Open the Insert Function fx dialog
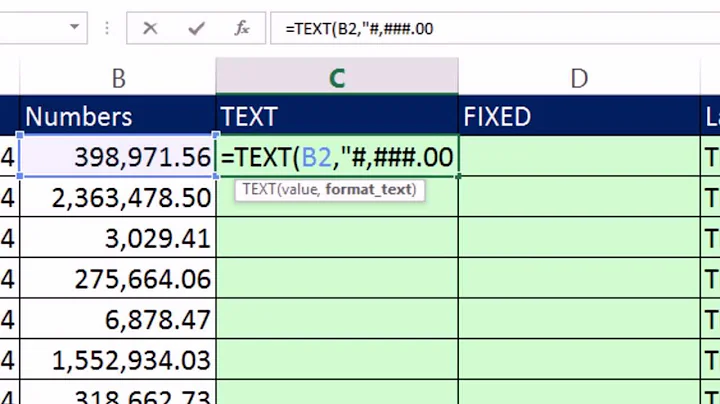This screenshot has width=720, height=404. [x=242, y=28]
